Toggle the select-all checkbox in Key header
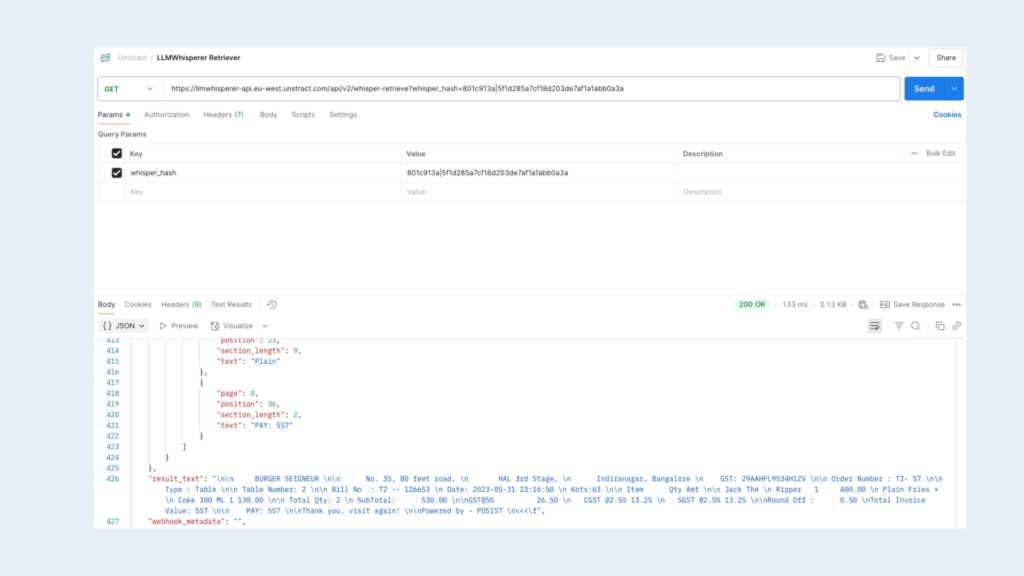Screen dimensions: 1024x576 tap(117, 153)
